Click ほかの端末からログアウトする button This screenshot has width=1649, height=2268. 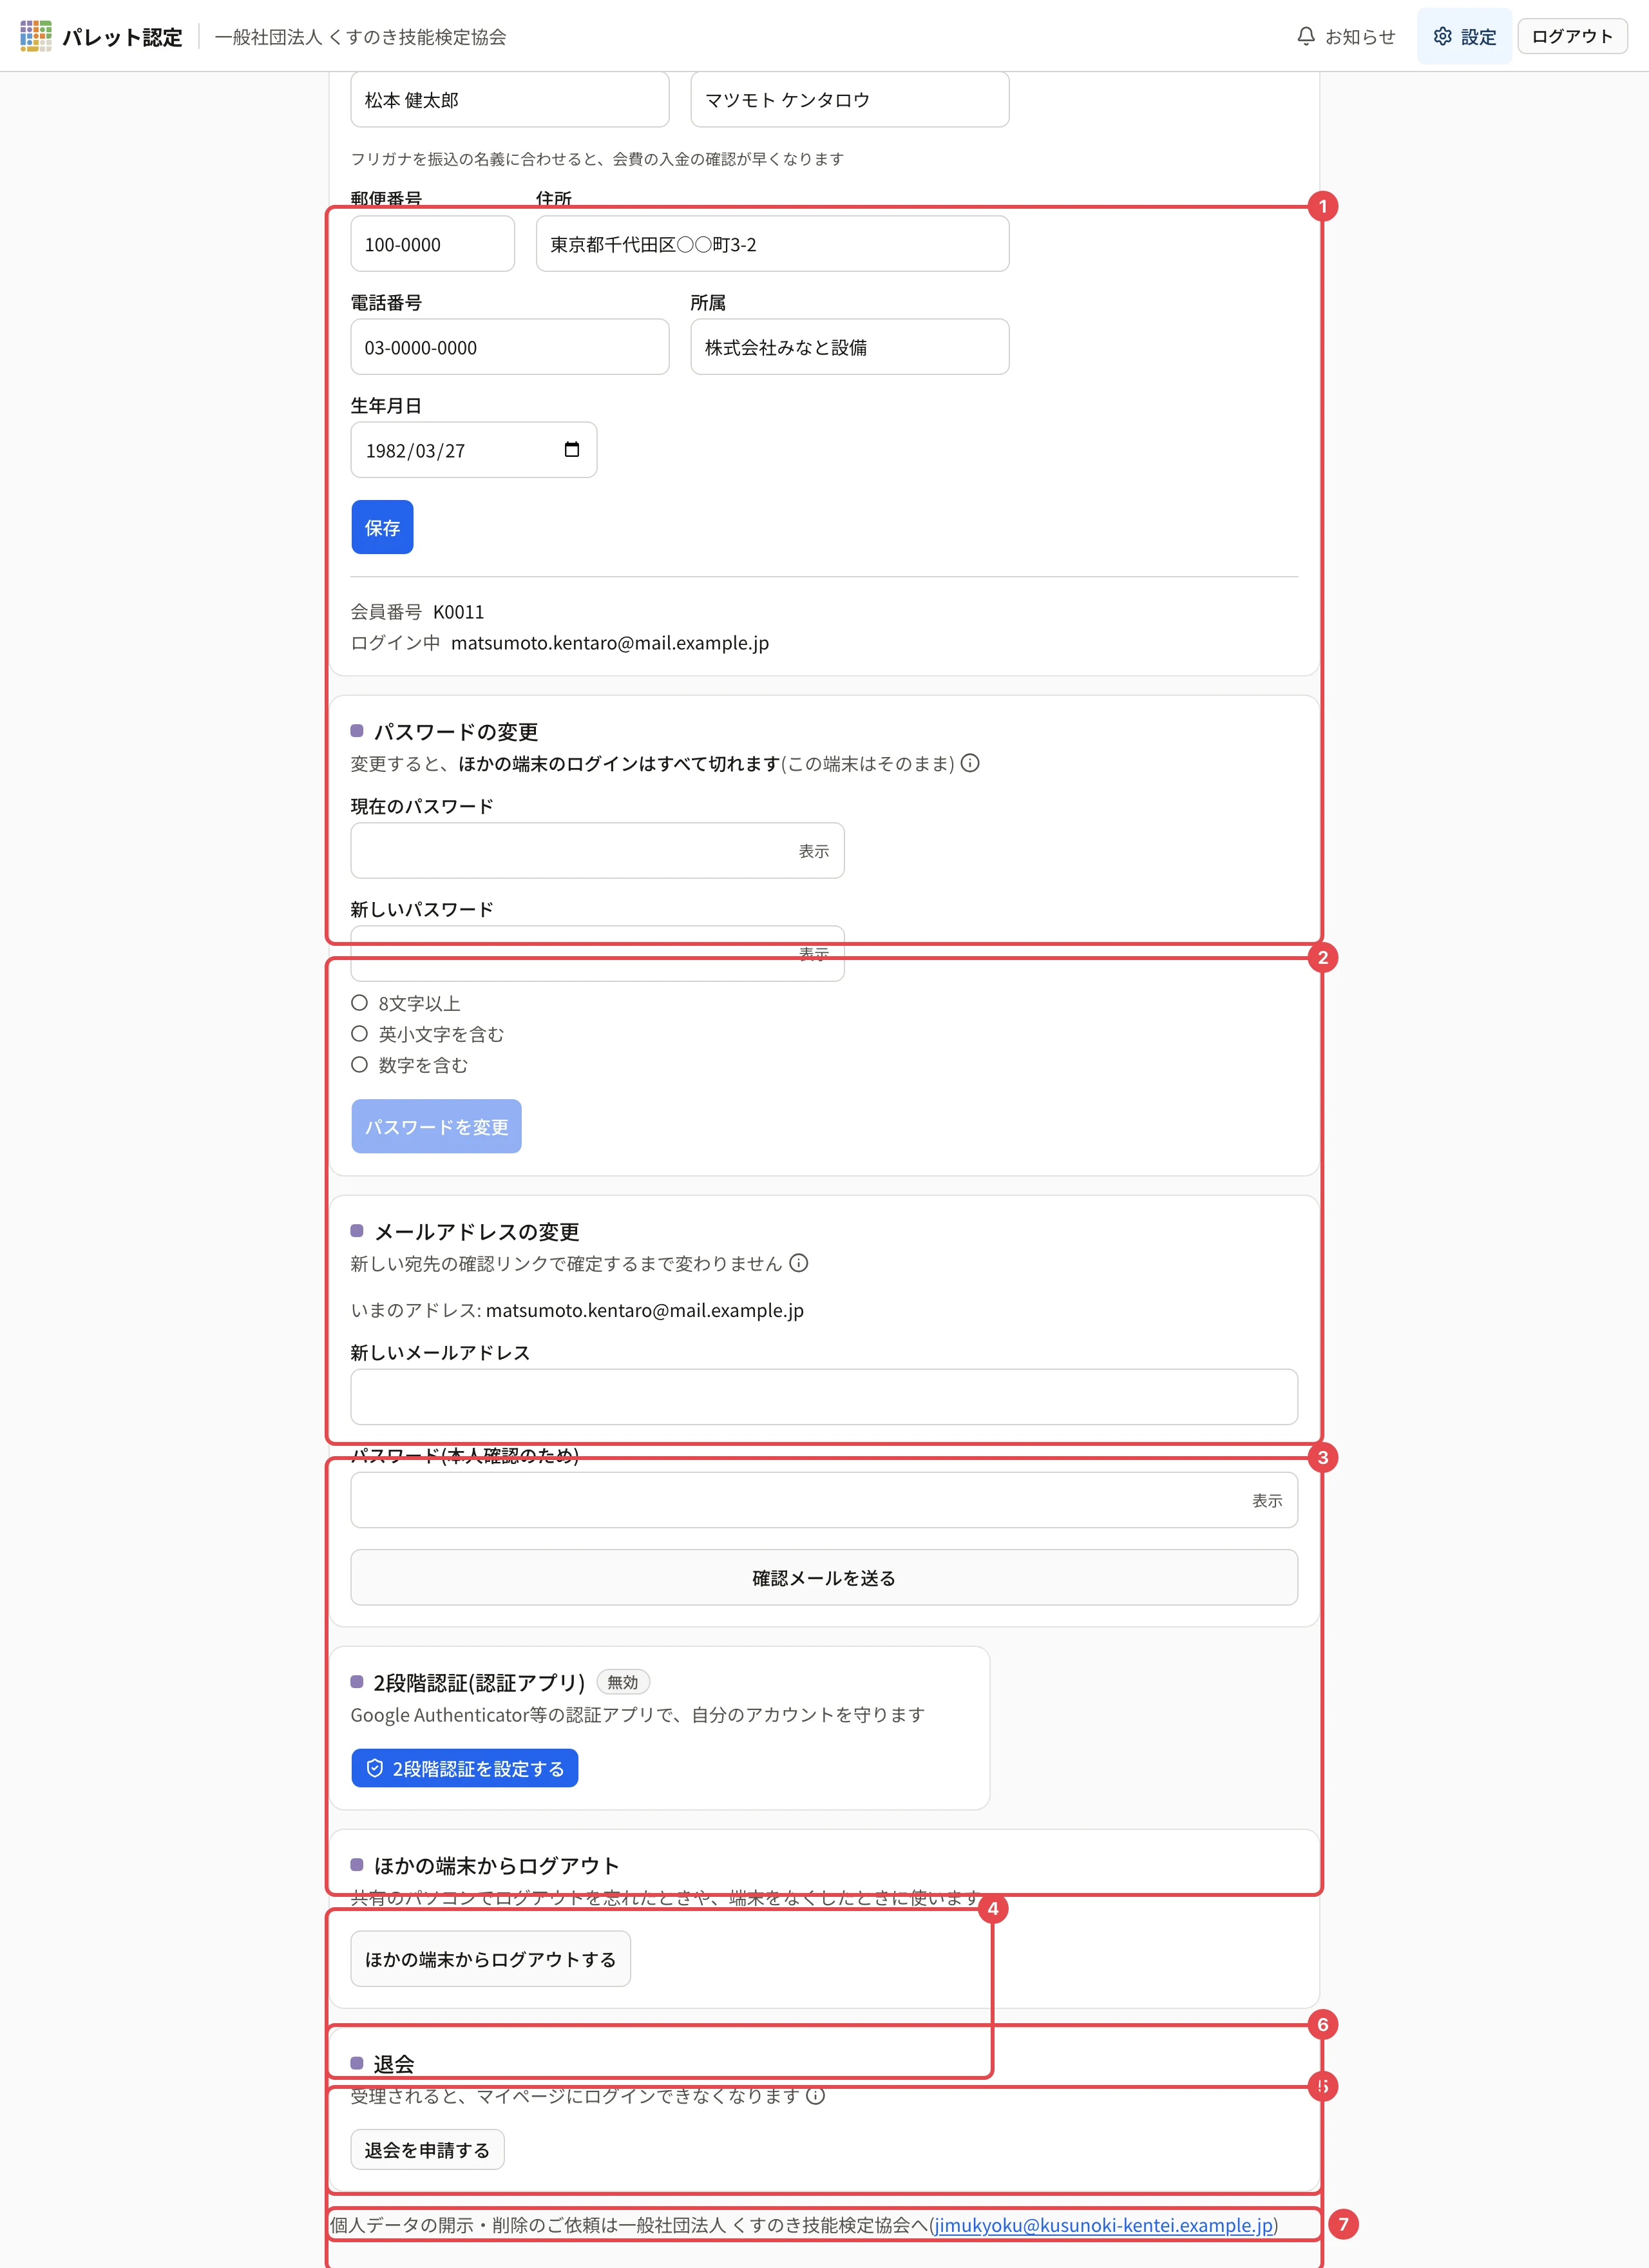[490, 1958]
